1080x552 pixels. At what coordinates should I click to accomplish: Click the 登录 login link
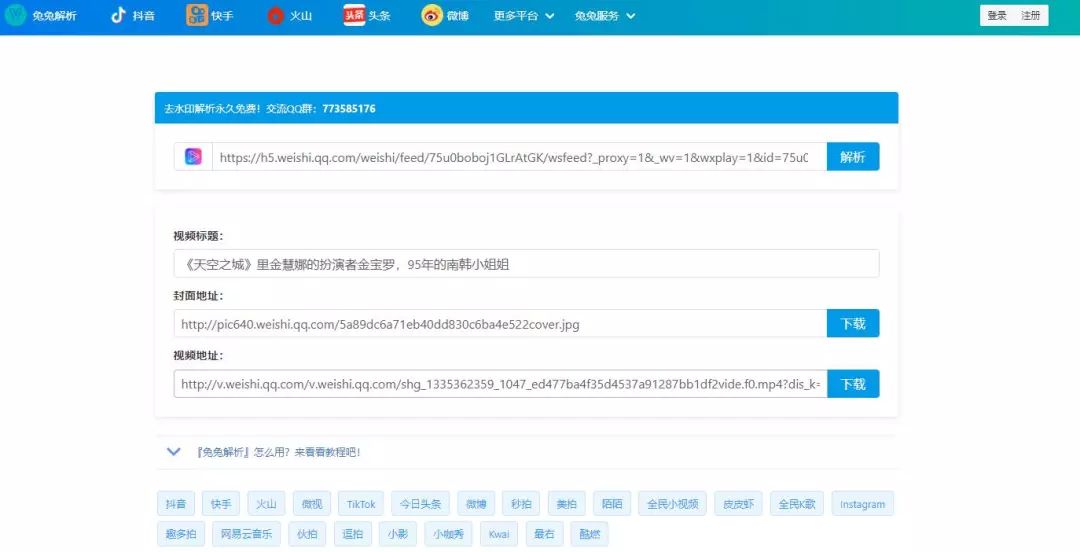(x=997, y=15)
